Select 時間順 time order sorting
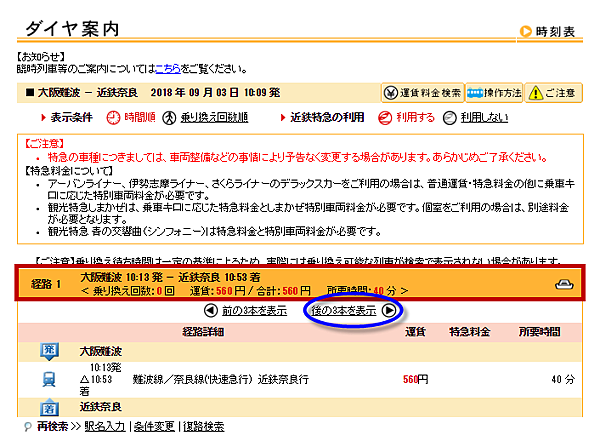The image size is (600, 441). tap(140, 117)
